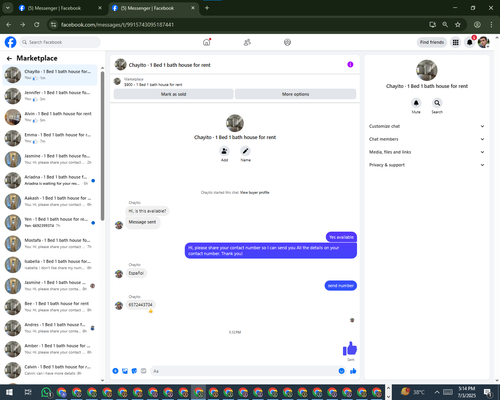Expand Media, files and links section

point(426,152)
